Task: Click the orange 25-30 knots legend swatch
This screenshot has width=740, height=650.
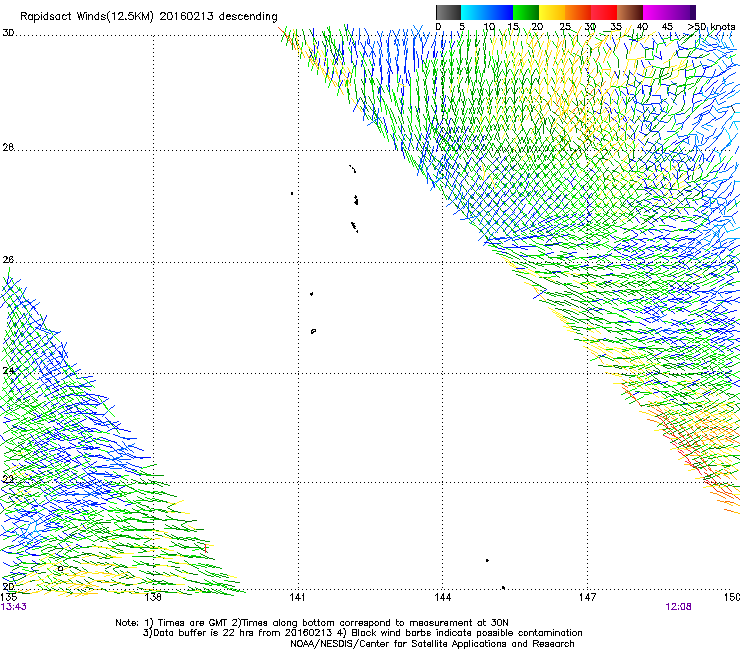Action: click(x=578, y=12)
